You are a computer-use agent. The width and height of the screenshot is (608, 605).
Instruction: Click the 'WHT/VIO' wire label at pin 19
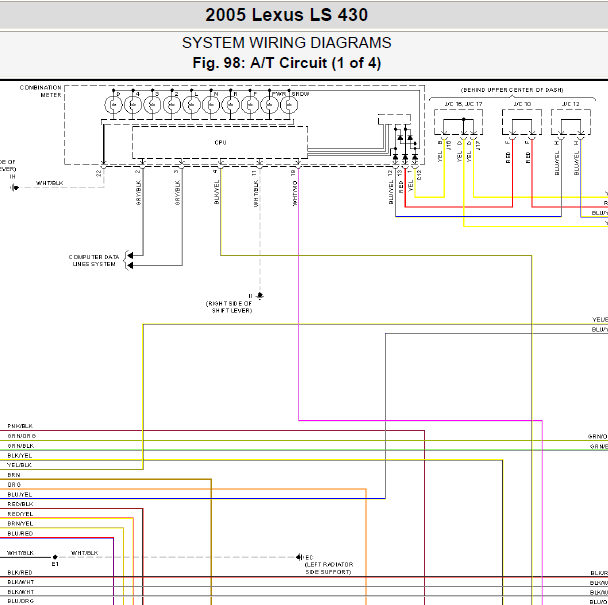coord(295,193)
